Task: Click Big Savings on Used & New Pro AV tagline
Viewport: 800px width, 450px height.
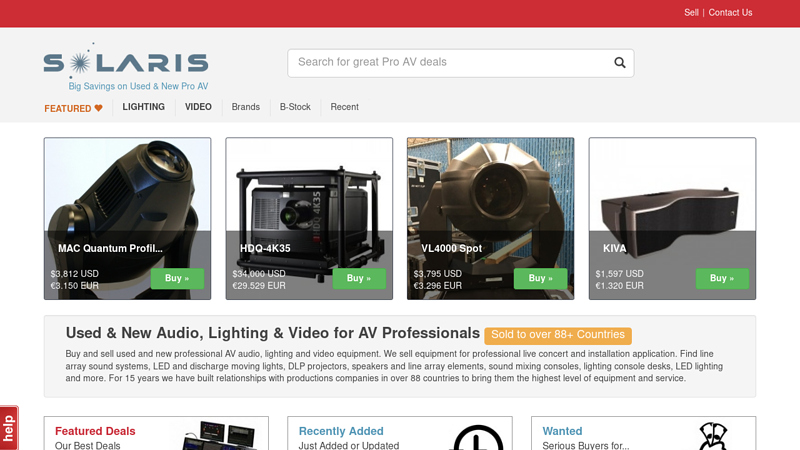Action: pyautogui.click(x=138, y=86)
